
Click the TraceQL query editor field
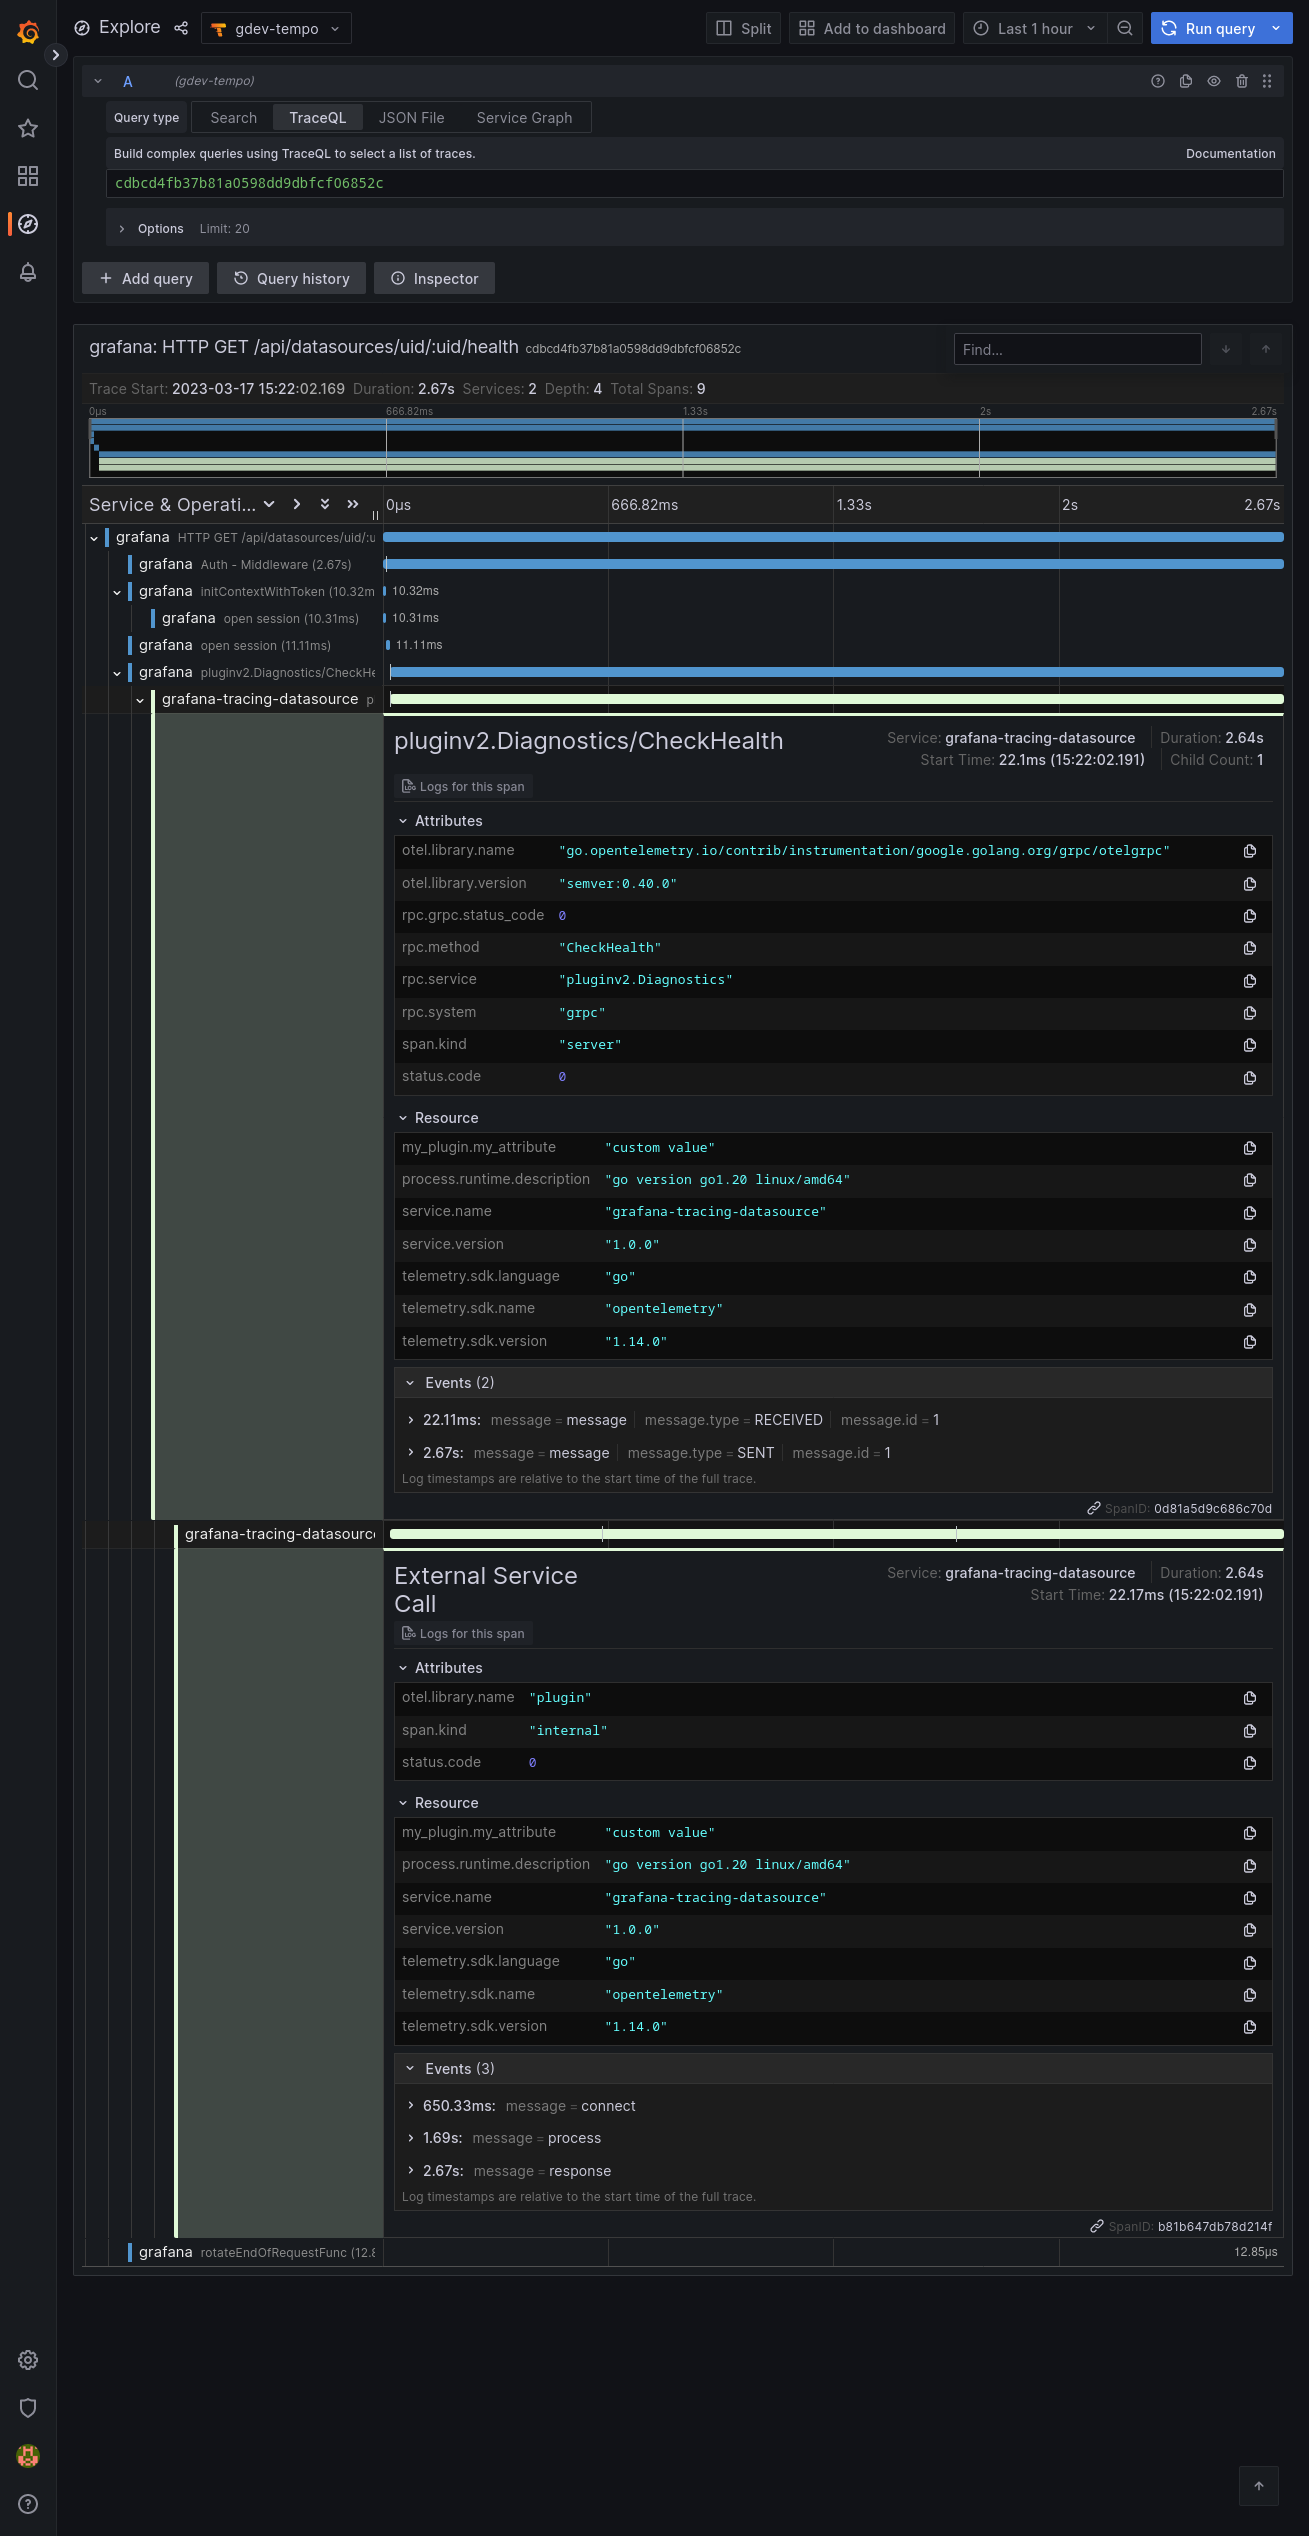pyautogui.click(x=694, y=183)
